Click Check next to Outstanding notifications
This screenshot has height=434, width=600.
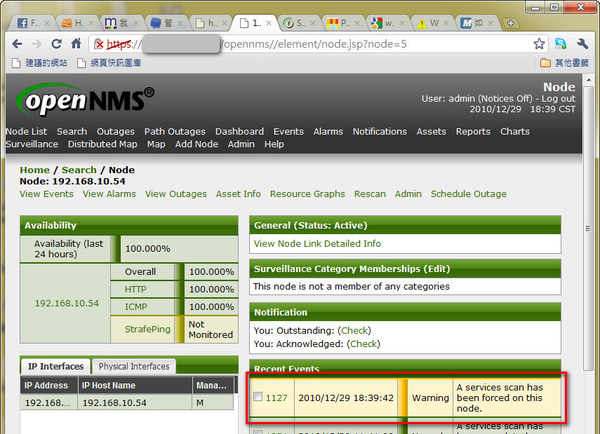[354, 331]
